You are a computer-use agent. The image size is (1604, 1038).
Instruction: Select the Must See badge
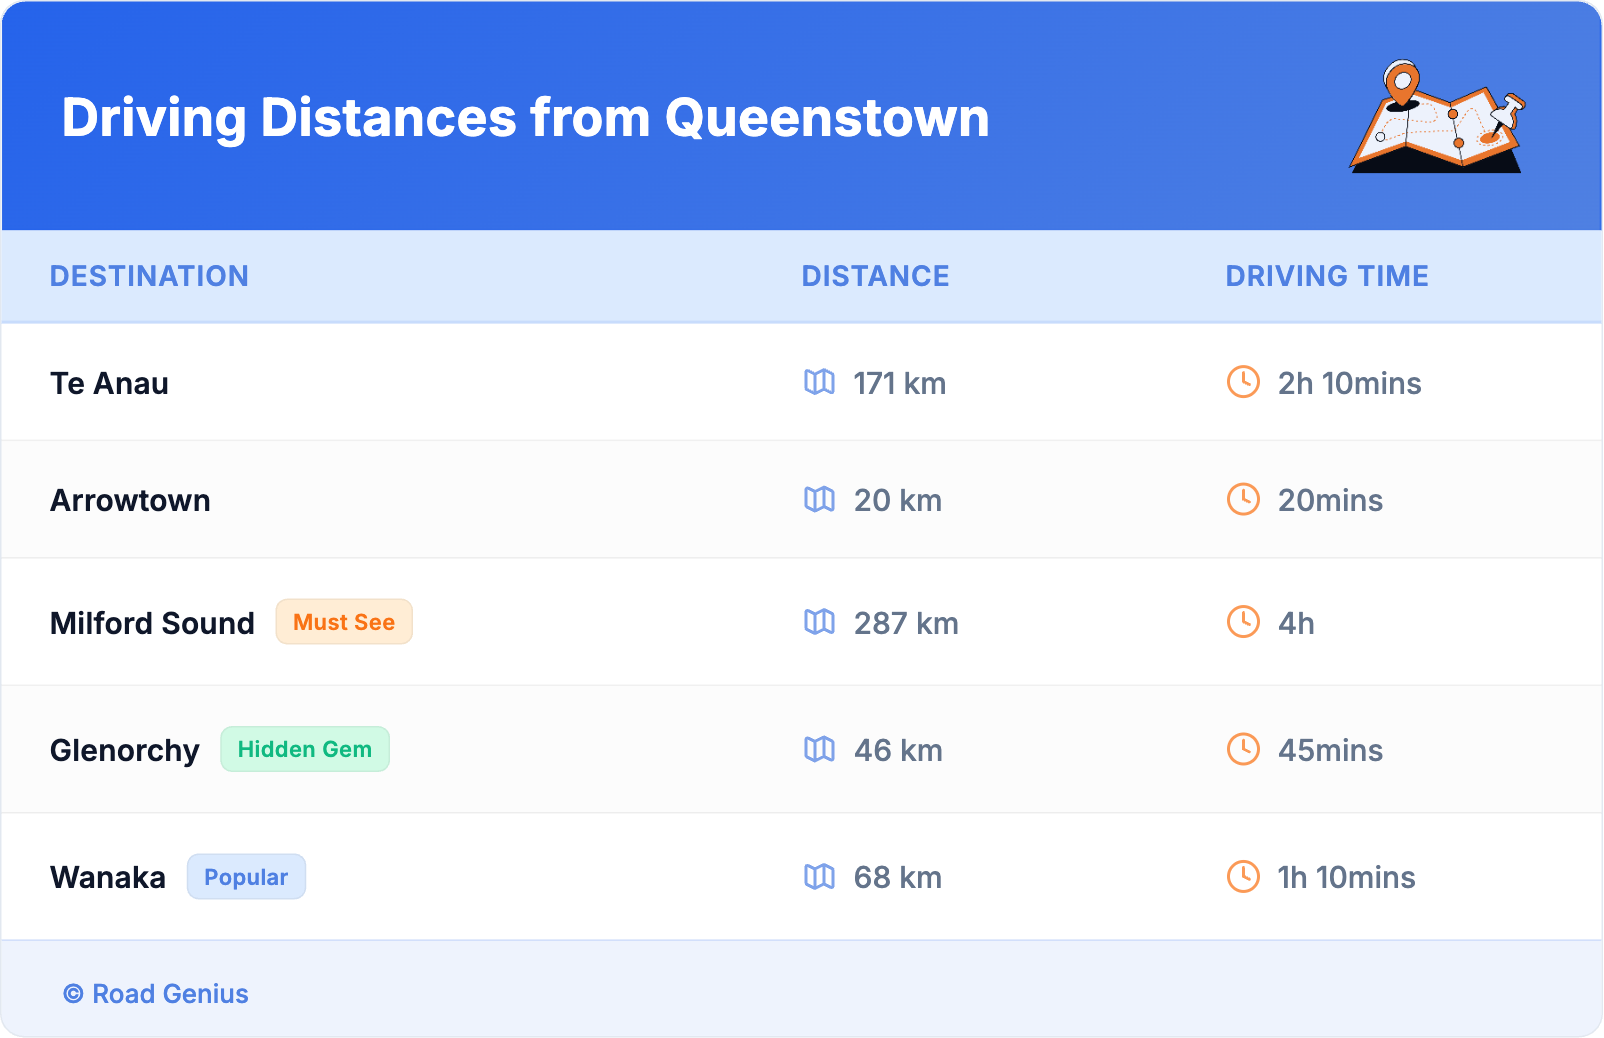[x=344, y=622]
